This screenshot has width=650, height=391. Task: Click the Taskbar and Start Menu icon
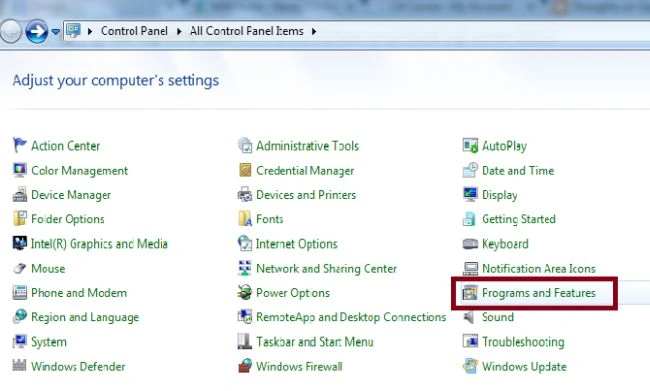pos(245,341)
